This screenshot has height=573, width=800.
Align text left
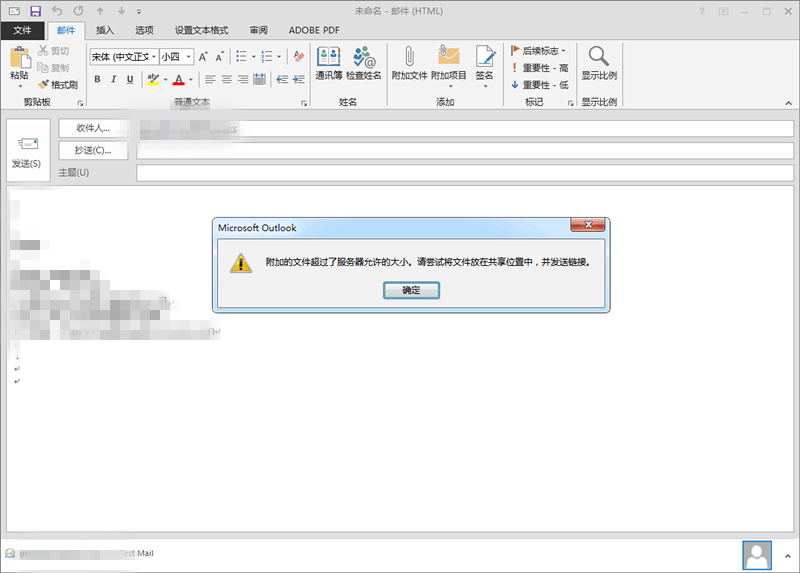pos(210,79)
